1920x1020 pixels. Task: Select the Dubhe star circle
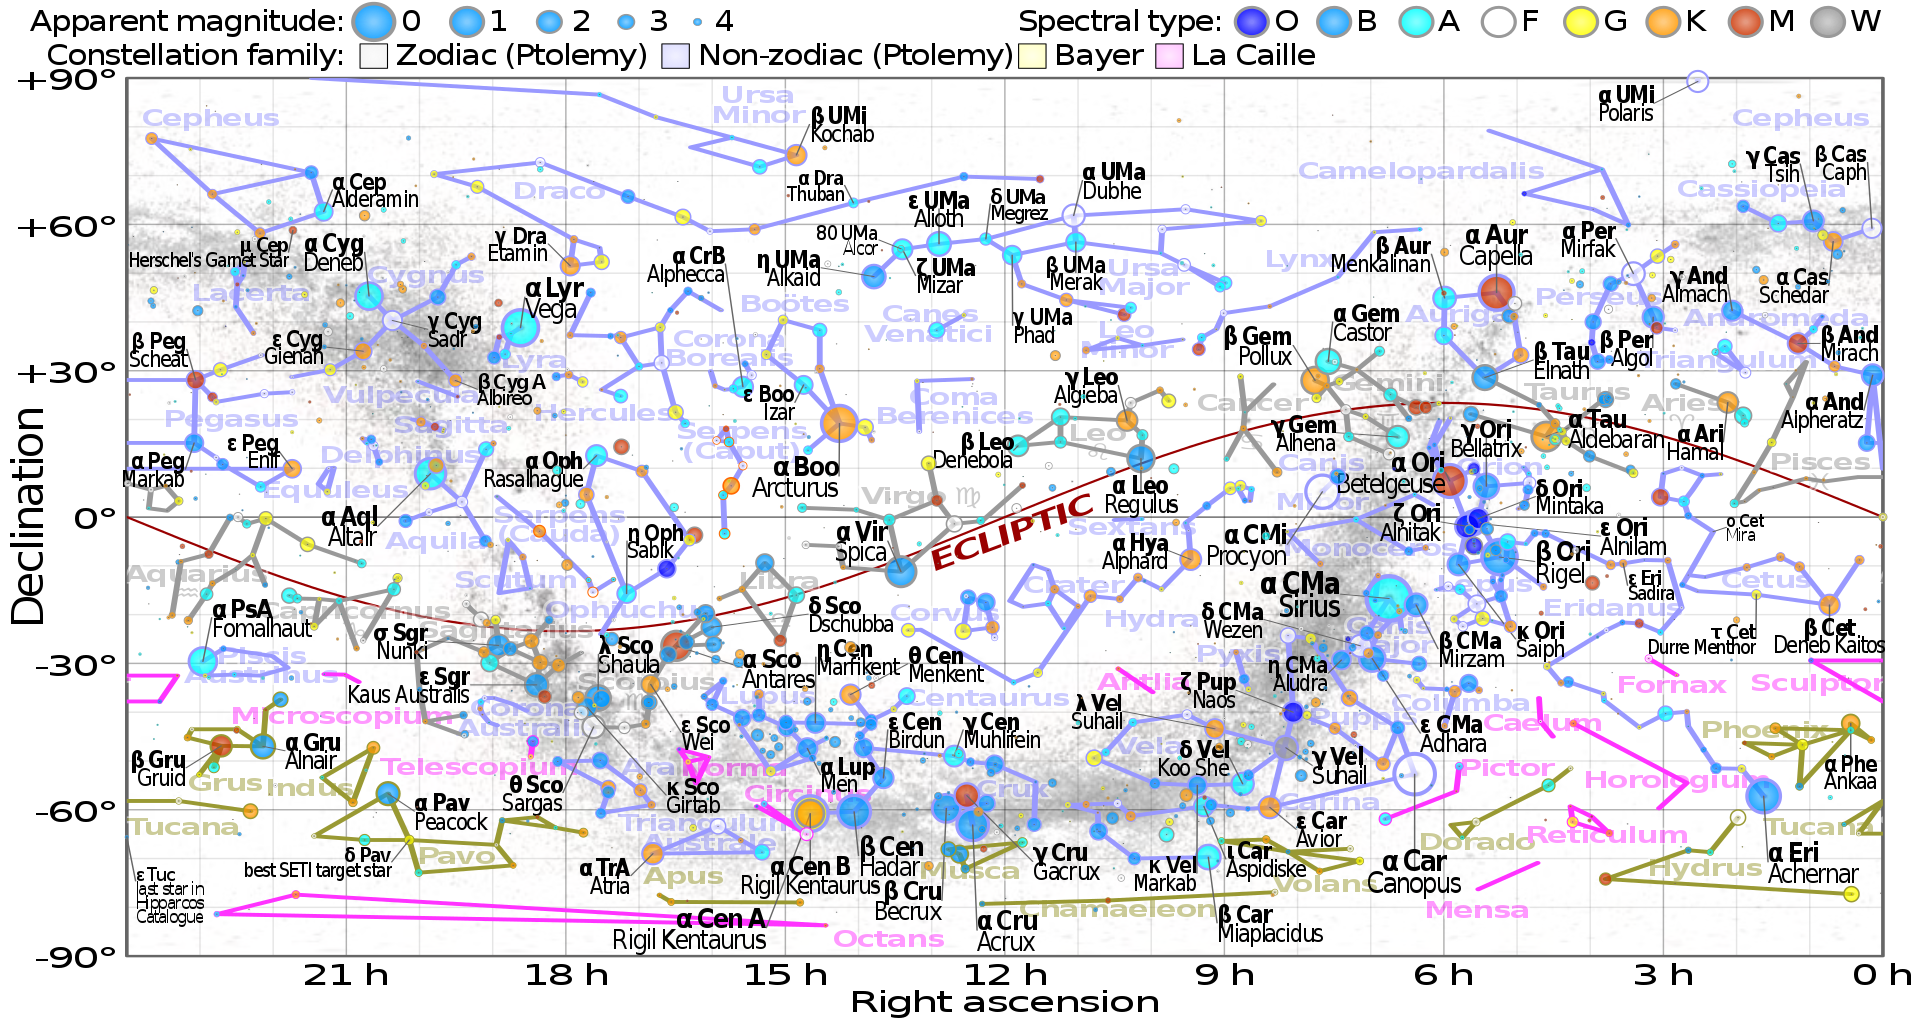[x=1073, y=215]
